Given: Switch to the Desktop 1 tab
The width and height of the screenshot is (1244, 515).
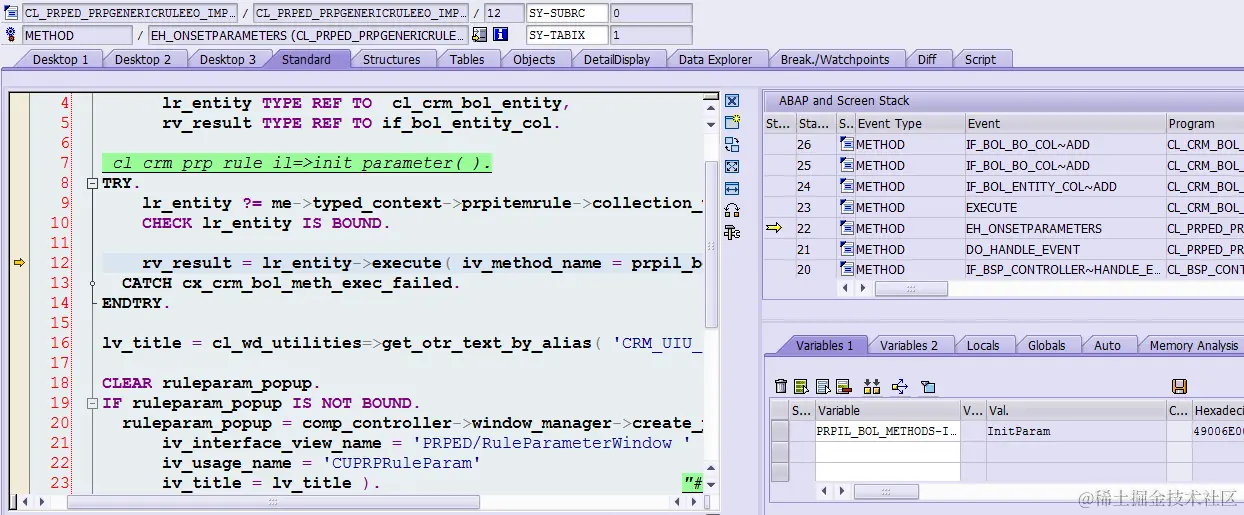Looking at the screenshot, I should coord(60,59).
